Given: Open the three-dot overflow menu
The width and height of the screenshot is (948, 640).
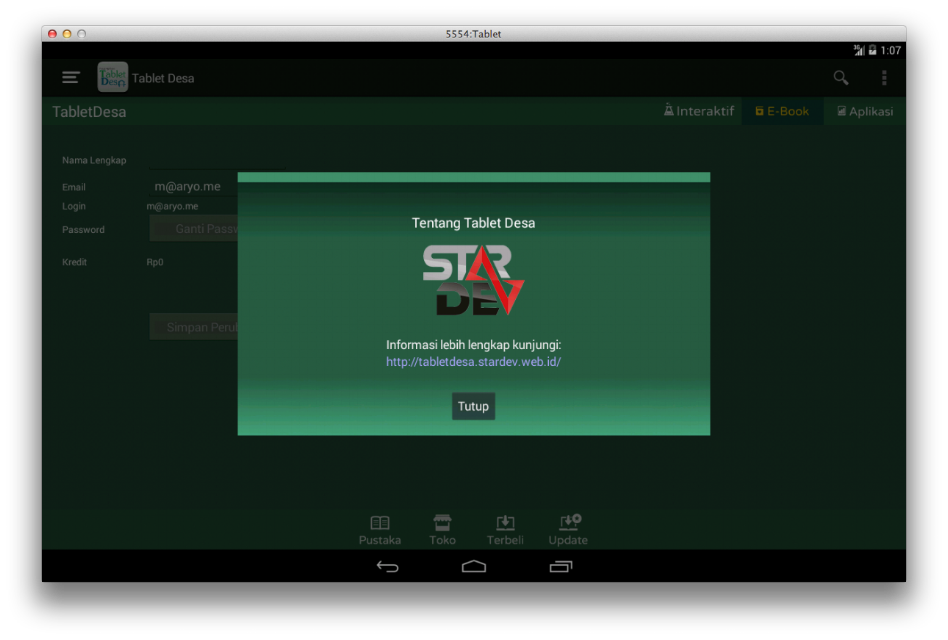Looking at the screenshot, I should pos(884,77).
